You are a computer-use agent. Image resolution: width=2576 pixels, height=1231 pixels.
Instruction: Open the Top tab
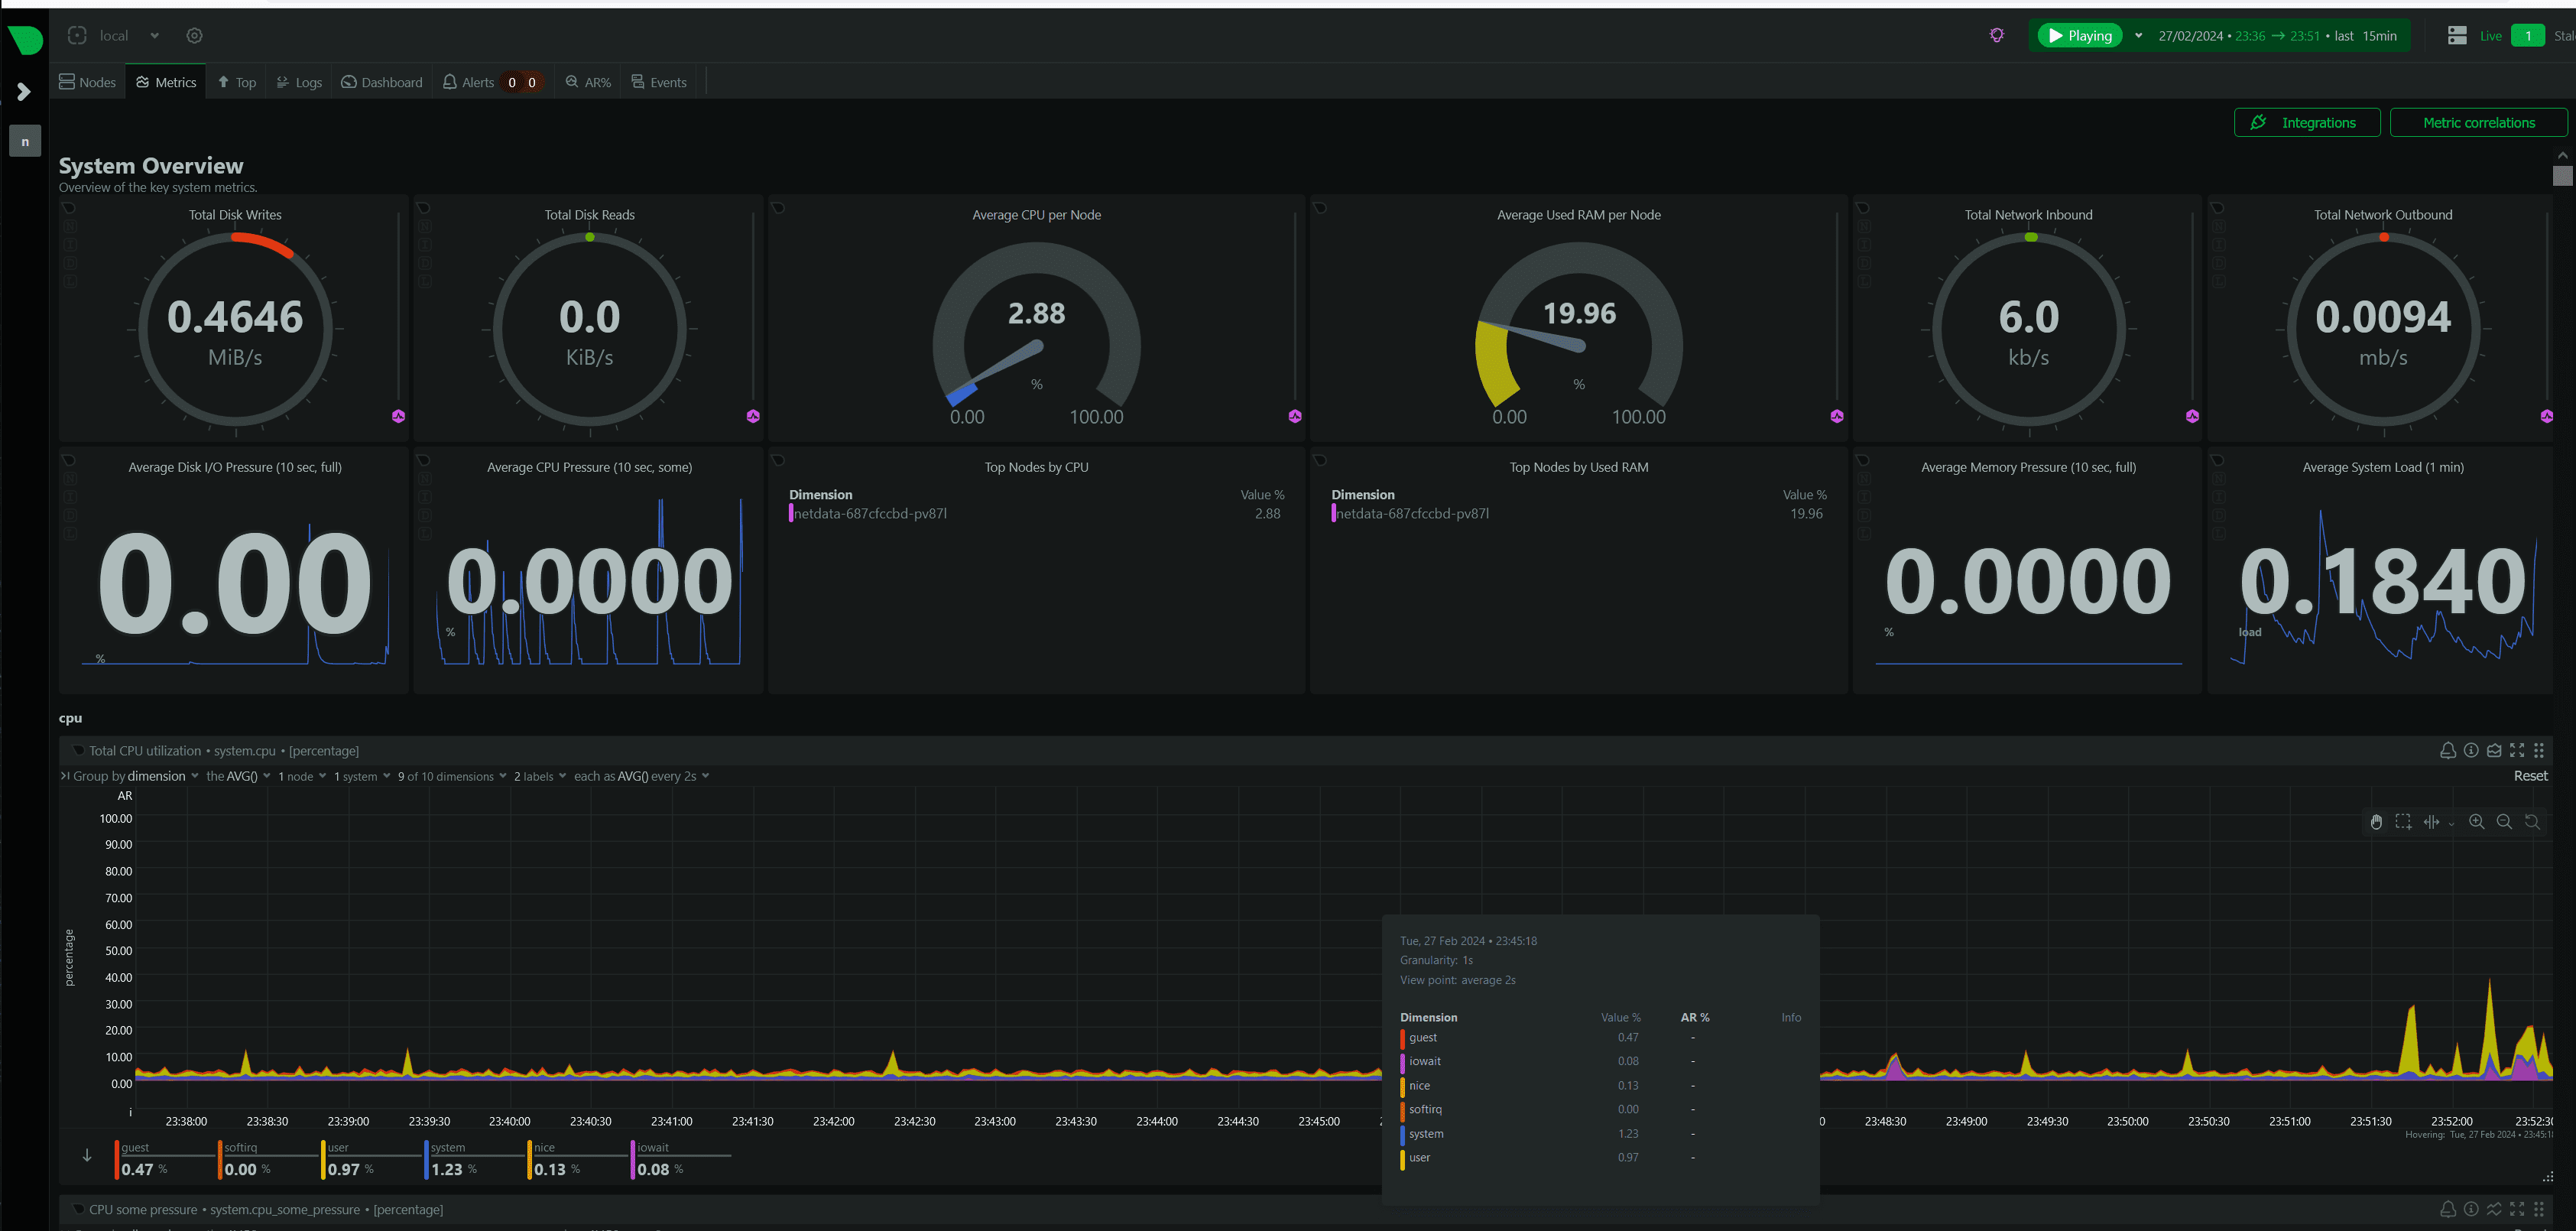tap(237, 82)
